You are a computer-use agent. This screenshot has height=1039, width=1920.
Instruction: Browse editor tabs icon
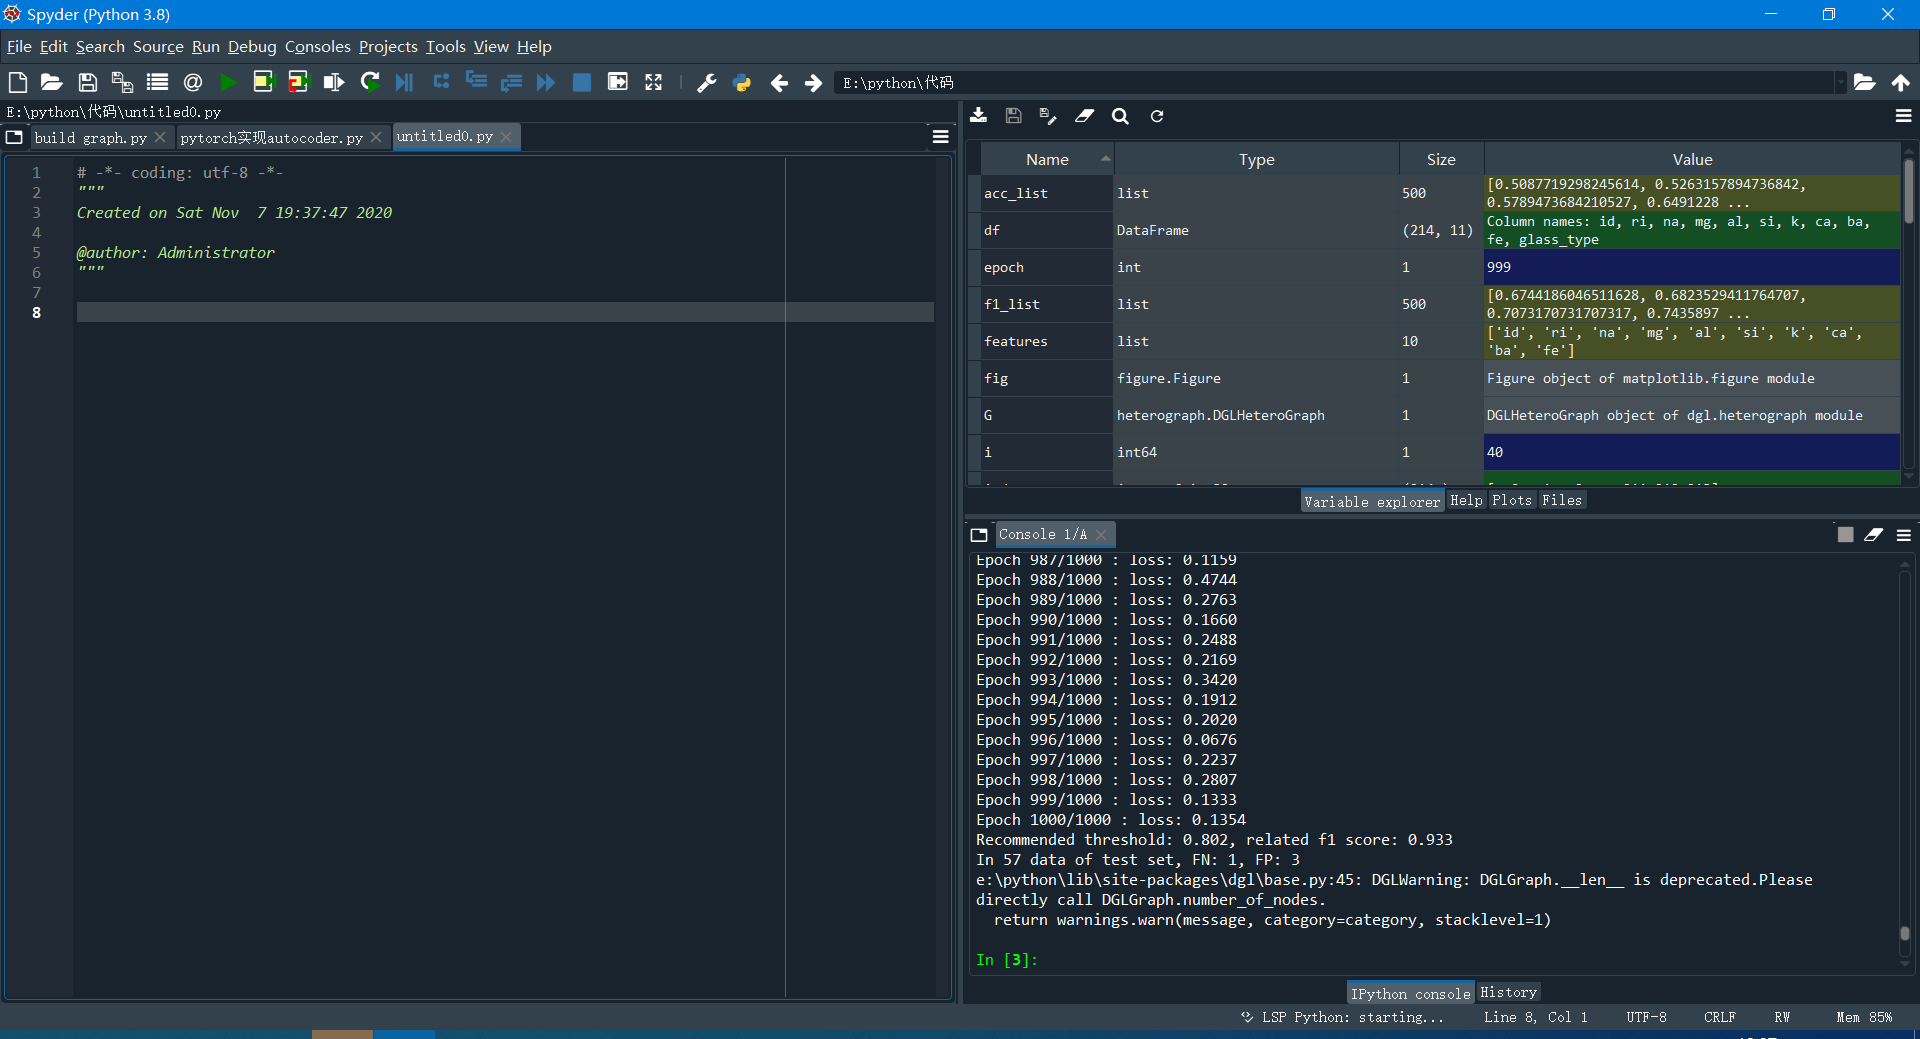tap(14, 137)
